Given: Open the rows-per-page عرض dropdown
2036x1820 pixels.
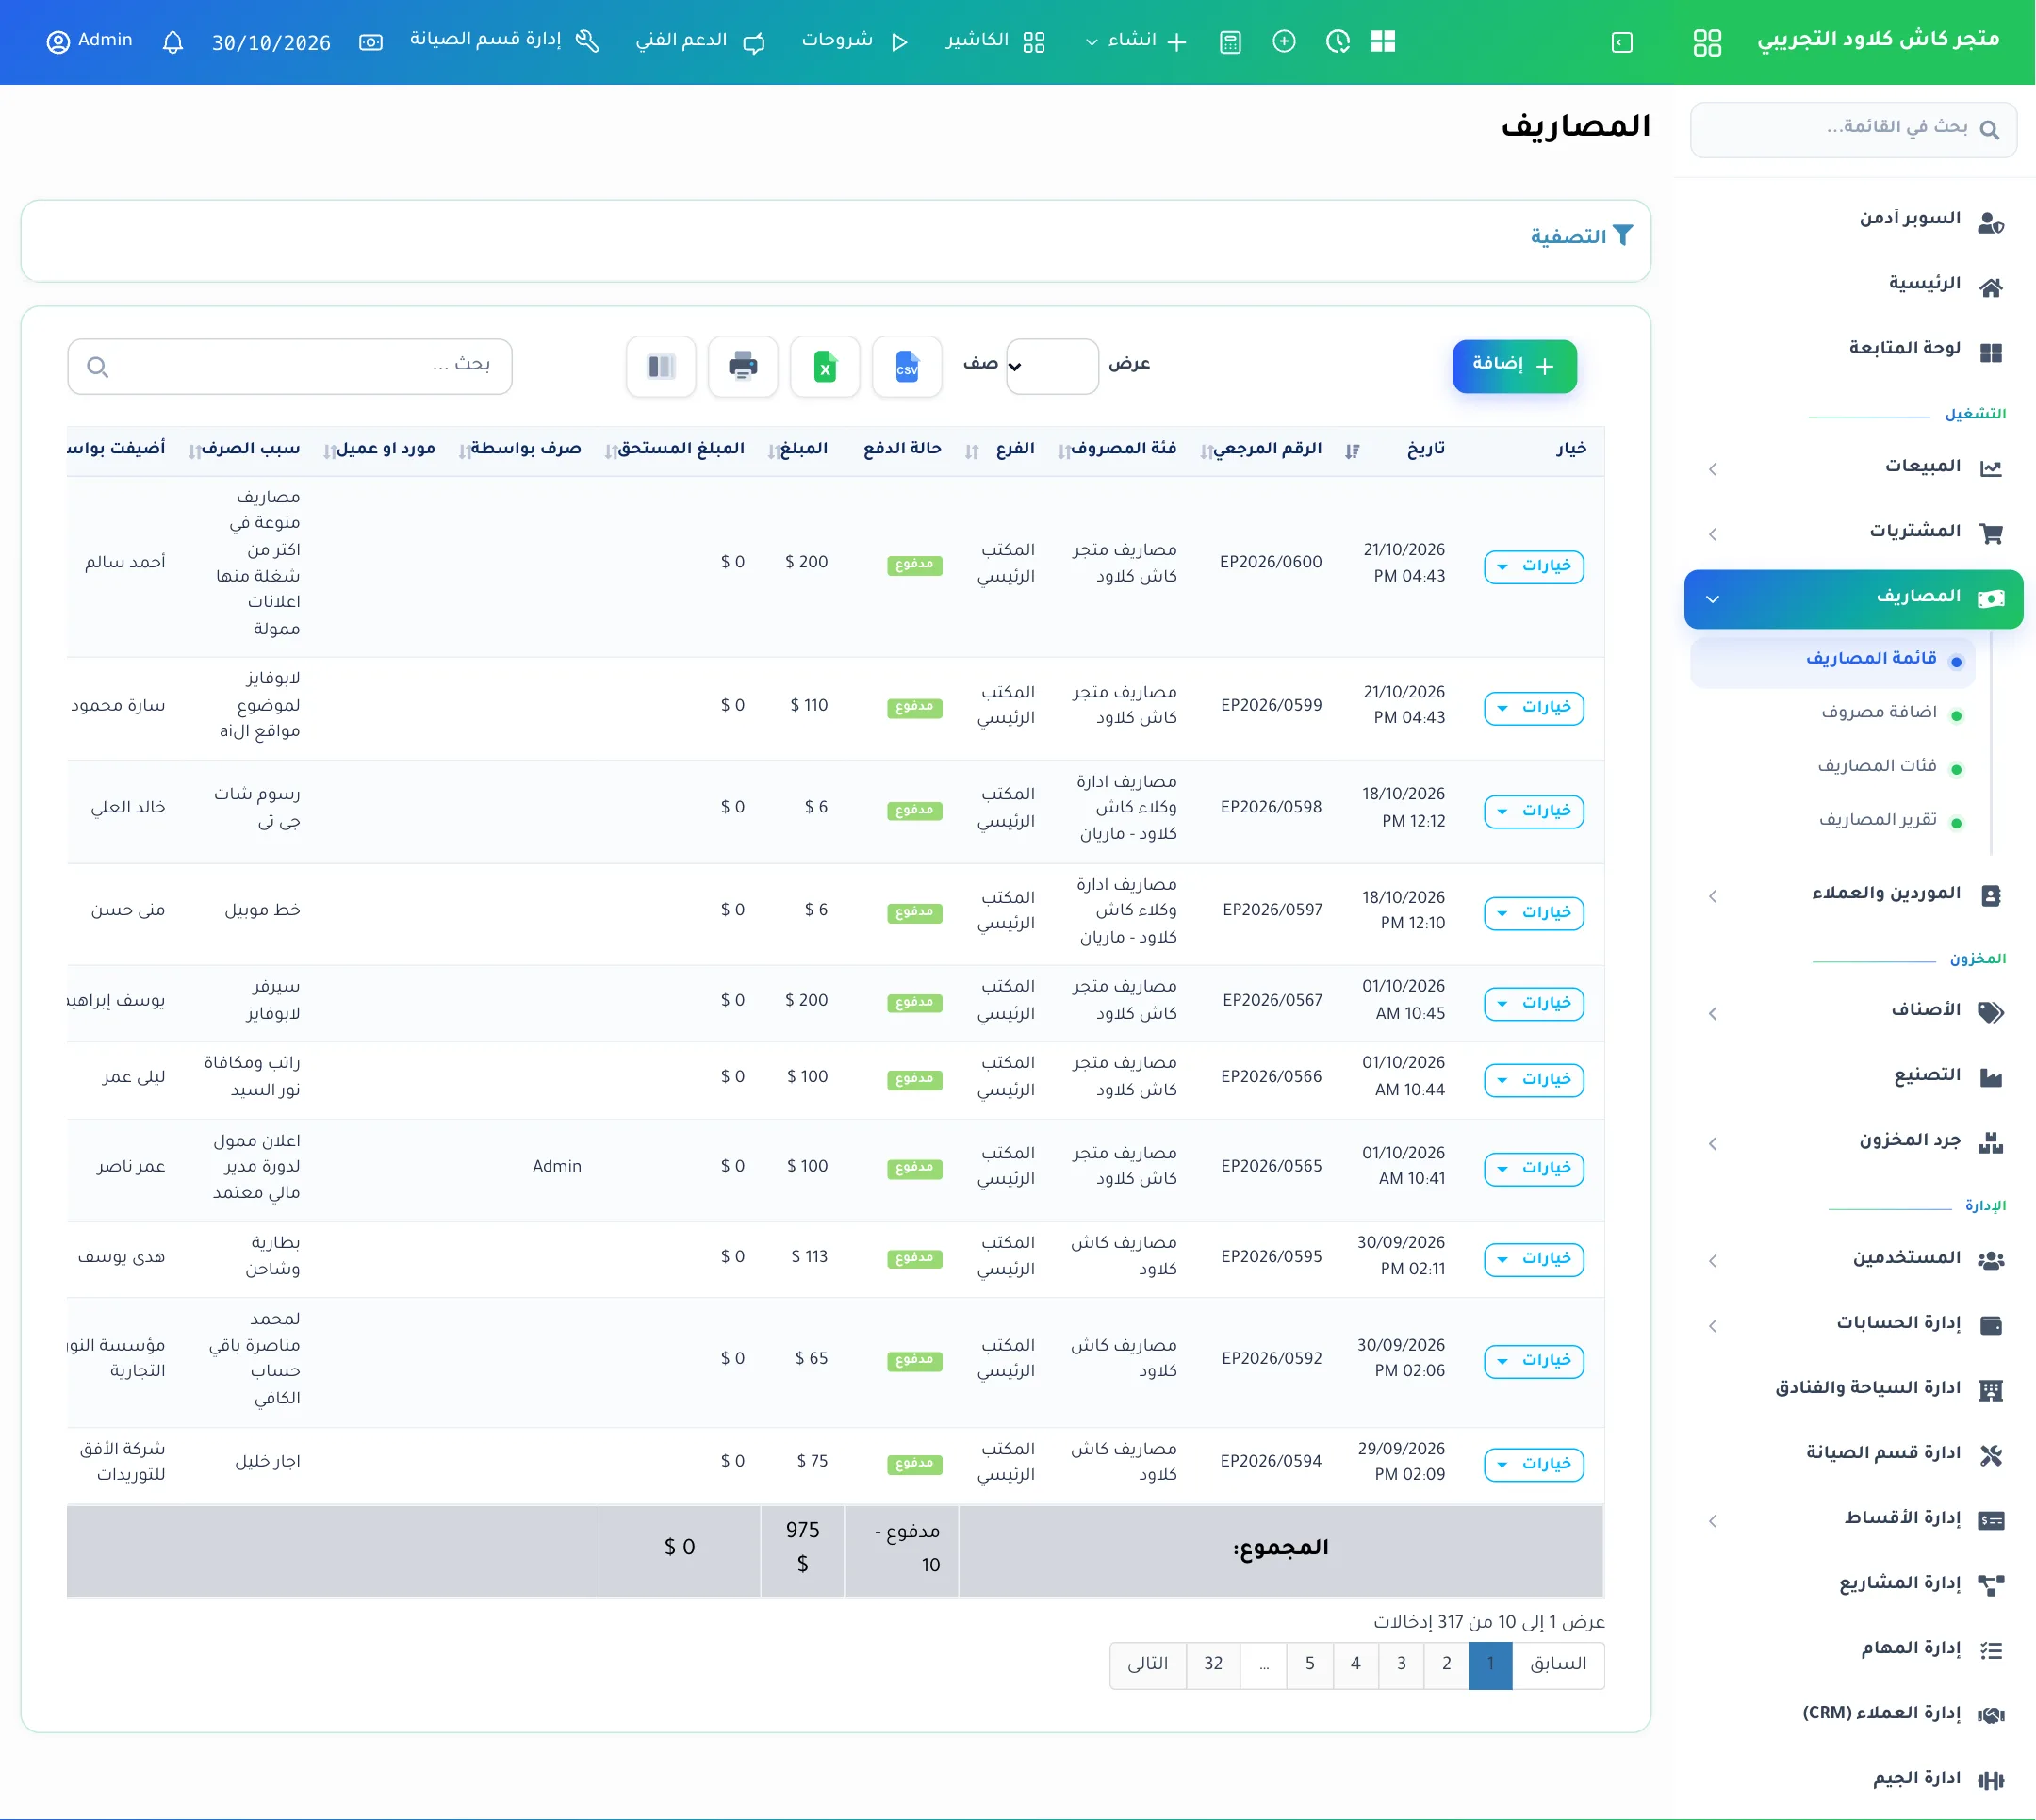Looking at the screenshot, I should pyautogui.click(x=1052, y=366).
